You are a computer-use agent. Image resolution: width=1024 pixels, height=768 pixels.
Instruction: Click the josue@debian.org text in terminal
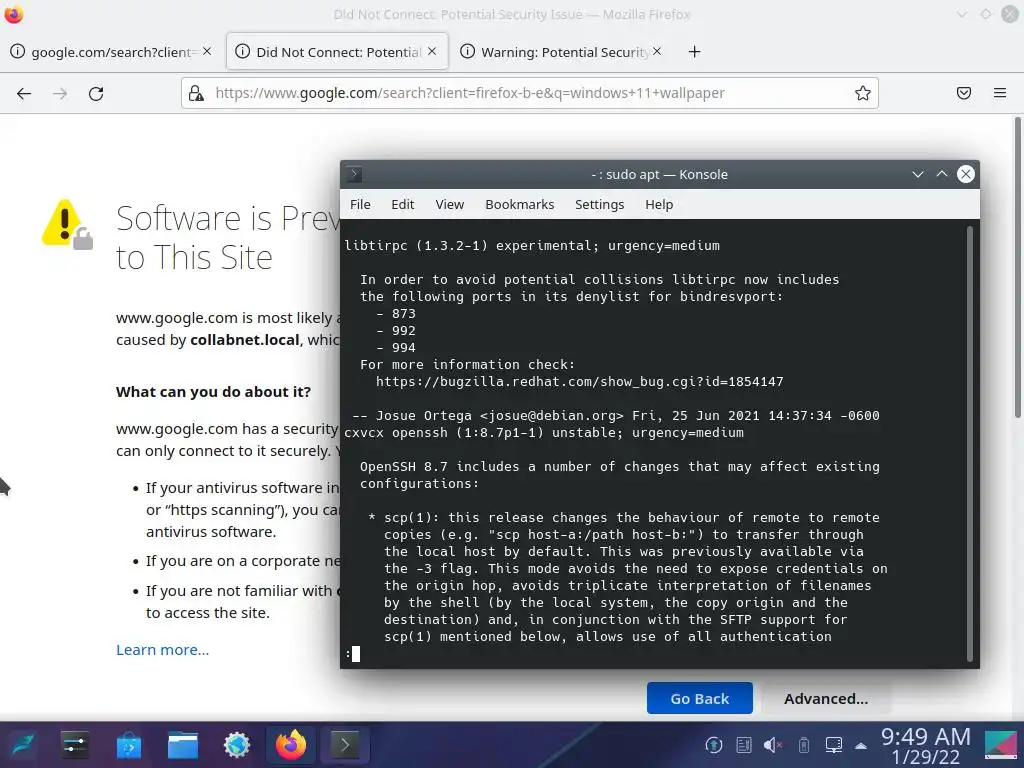tap(552, 415)
